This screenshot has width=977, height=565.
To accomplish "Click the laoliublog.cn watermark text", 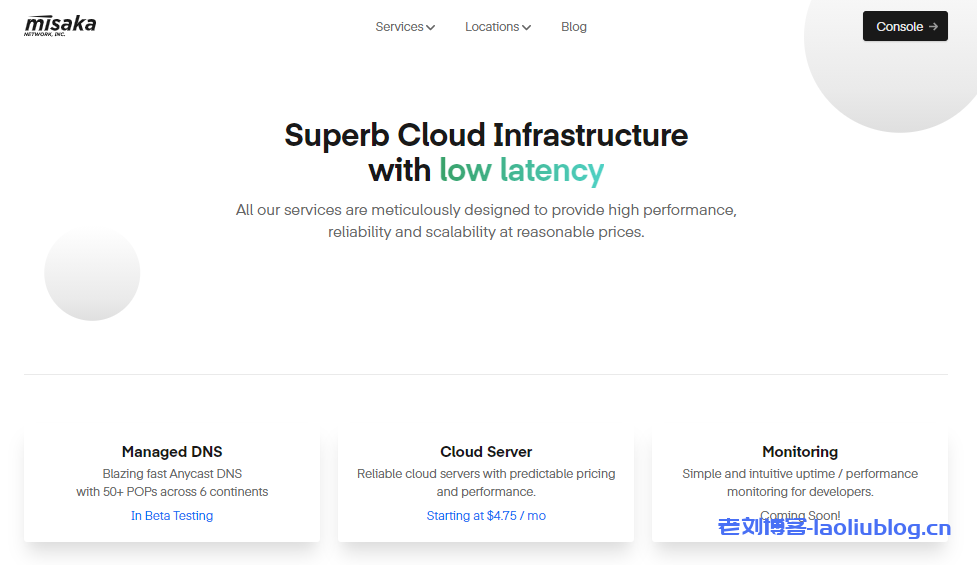I will [x=834, y=528].
